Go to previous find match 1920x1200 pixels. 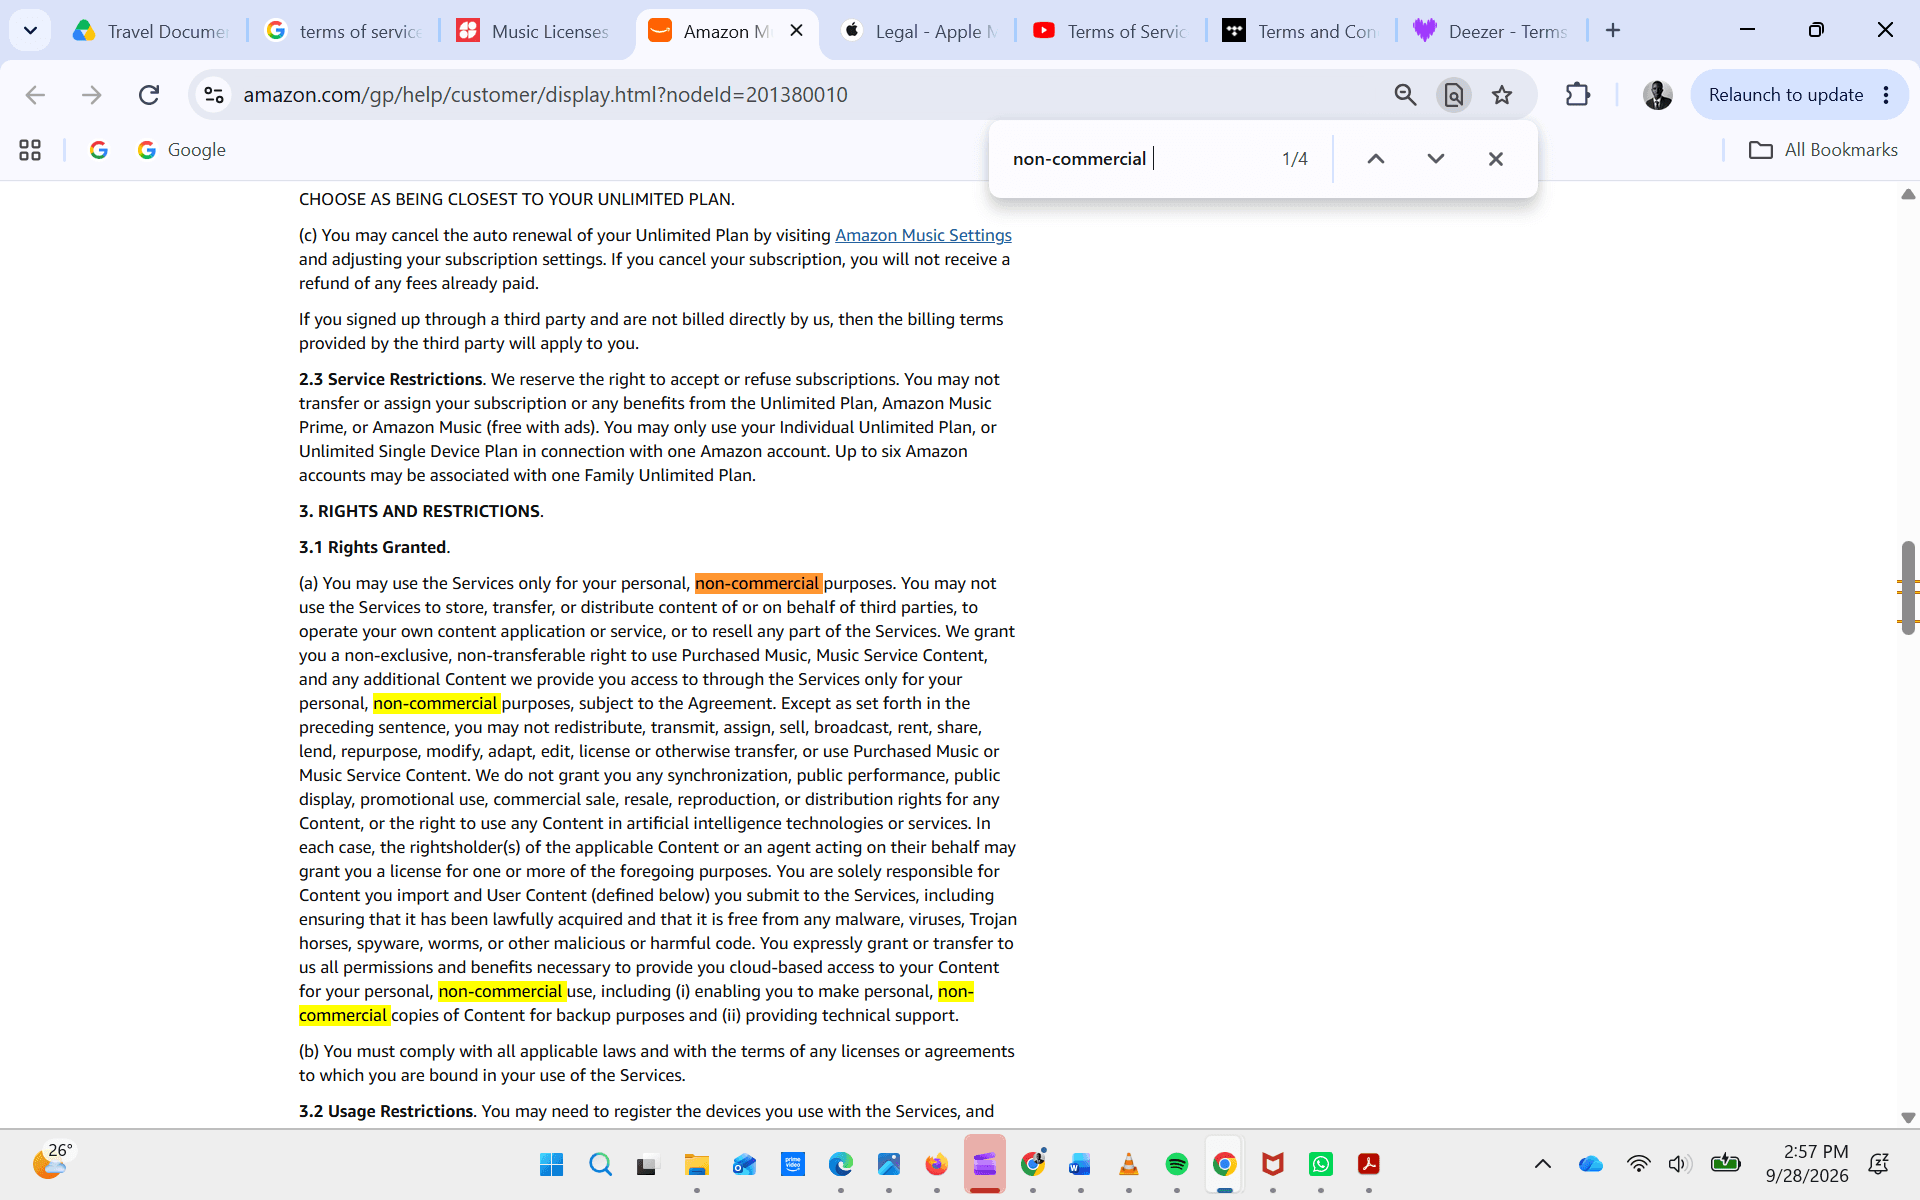click(x=1375, y=159)
